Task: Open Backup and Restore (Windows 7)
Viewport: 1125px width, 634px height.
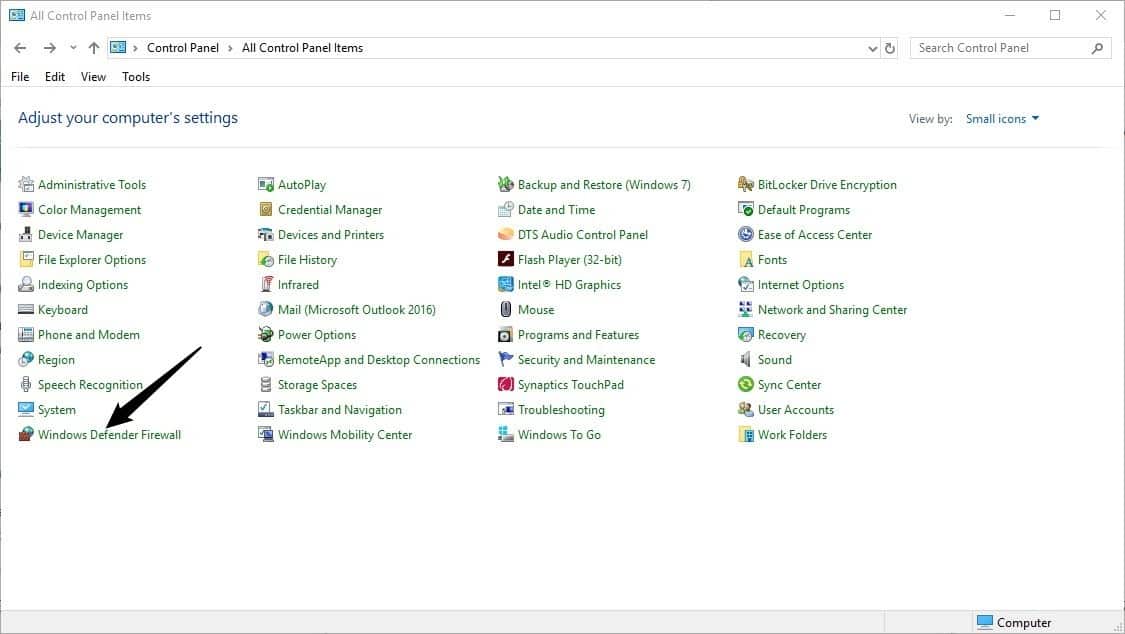Action: pyautogui.click(x=604, y=184)
